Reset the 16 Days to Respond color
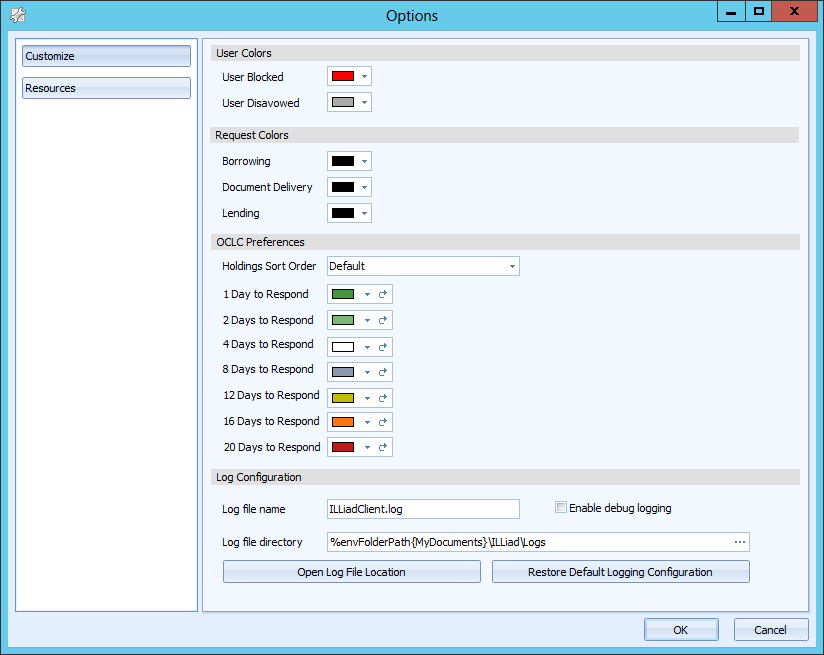This screenshot has height=655, width=824. coord(384,421)
